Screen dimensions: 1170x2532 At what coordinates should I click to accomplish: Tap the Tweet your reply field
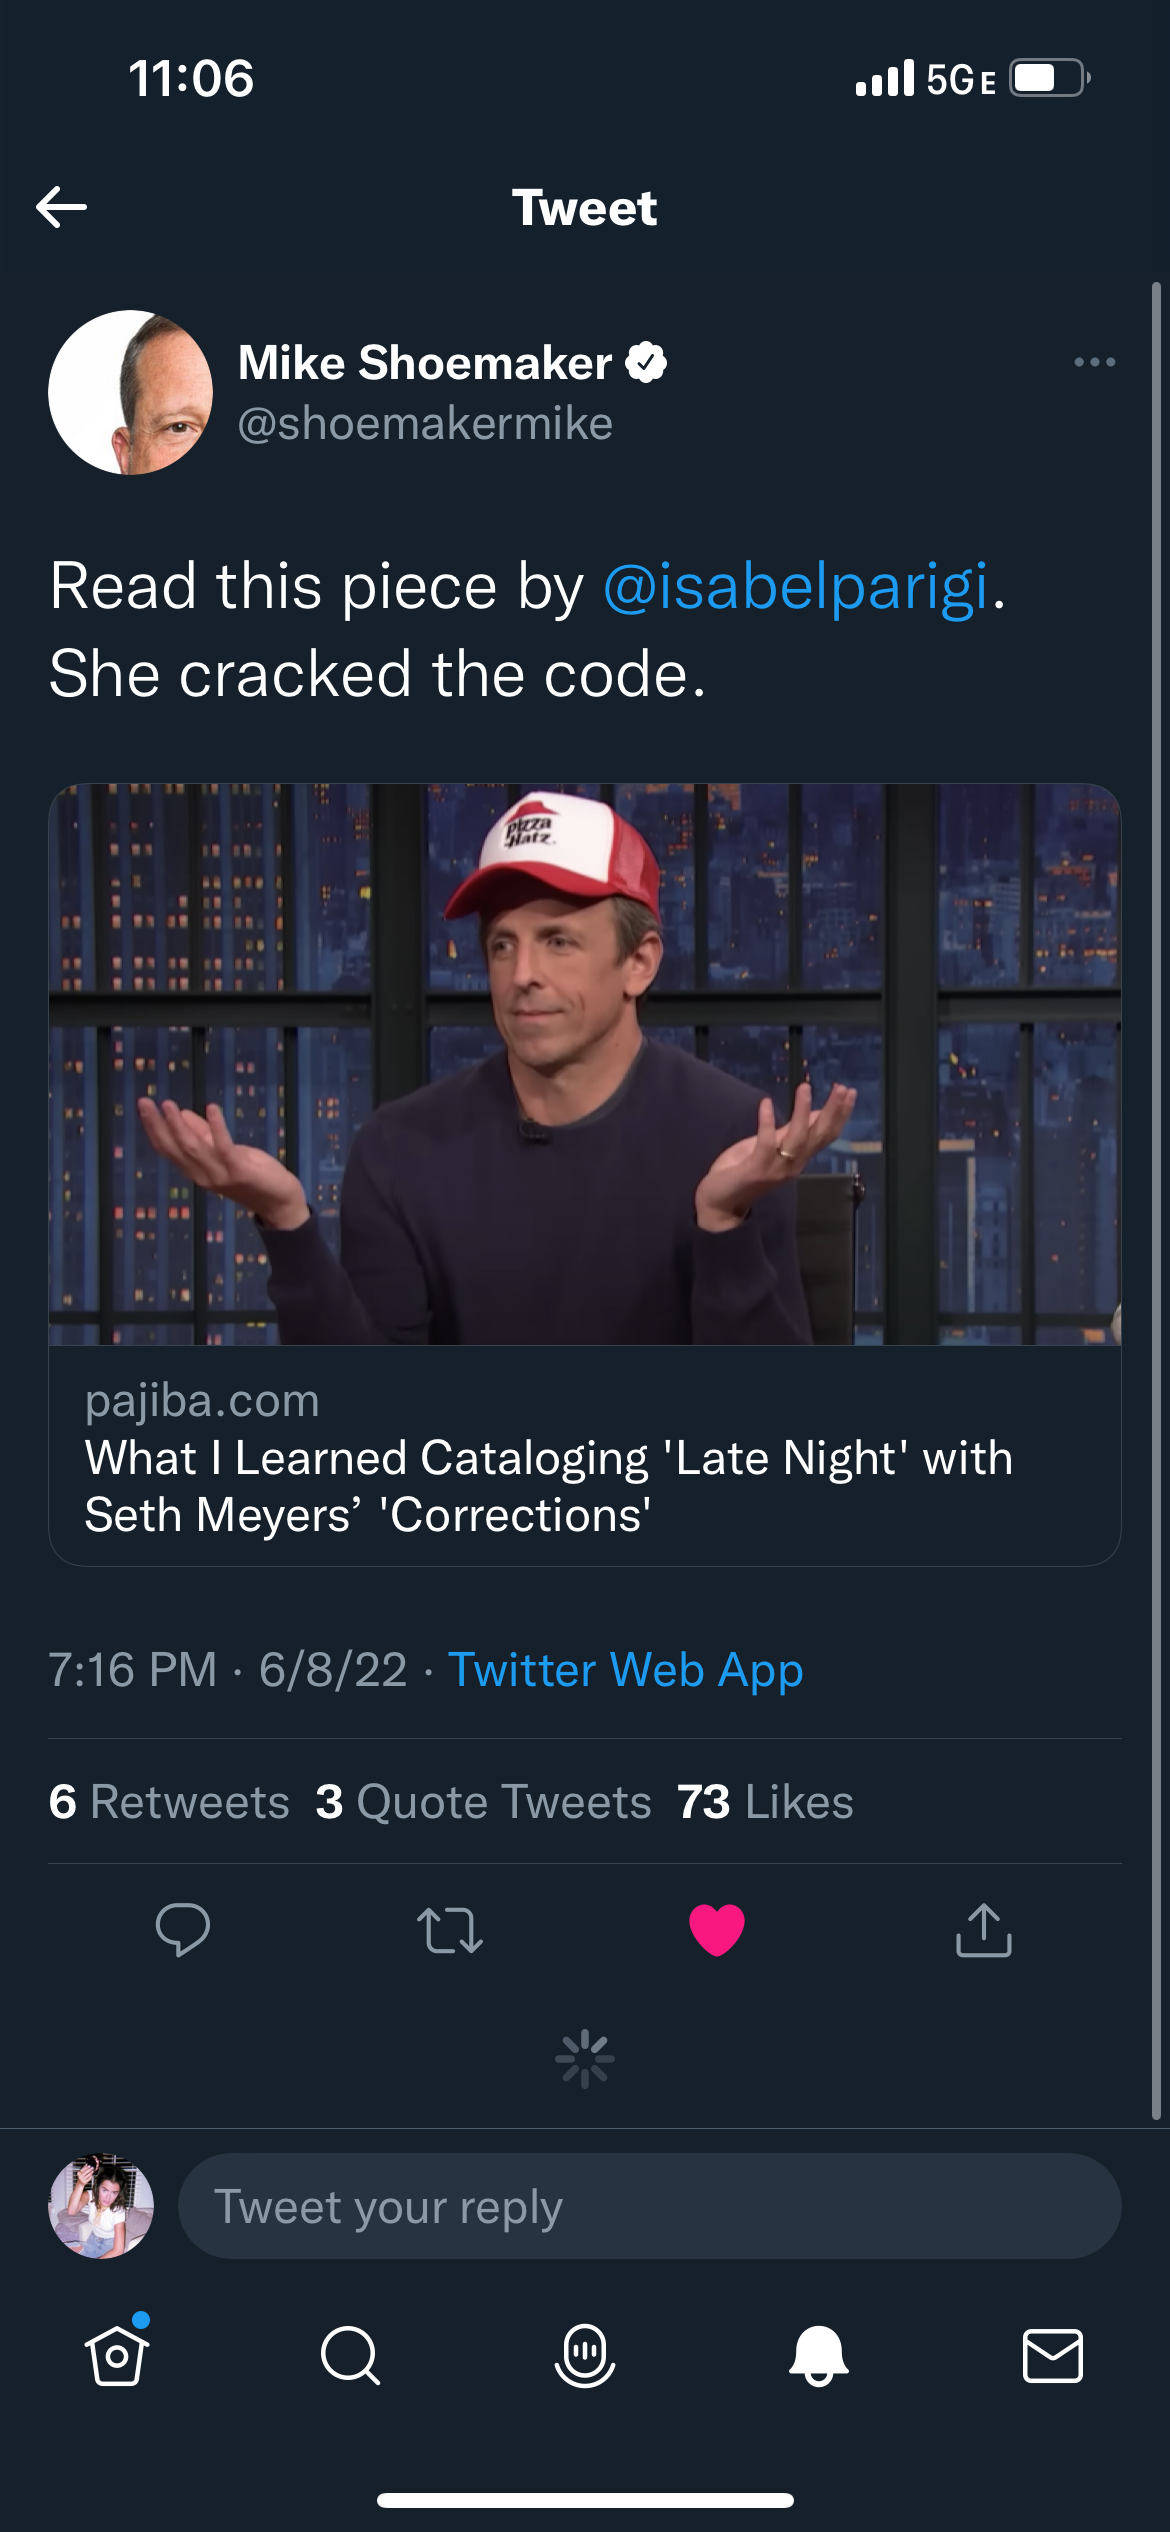point(648,2206)
